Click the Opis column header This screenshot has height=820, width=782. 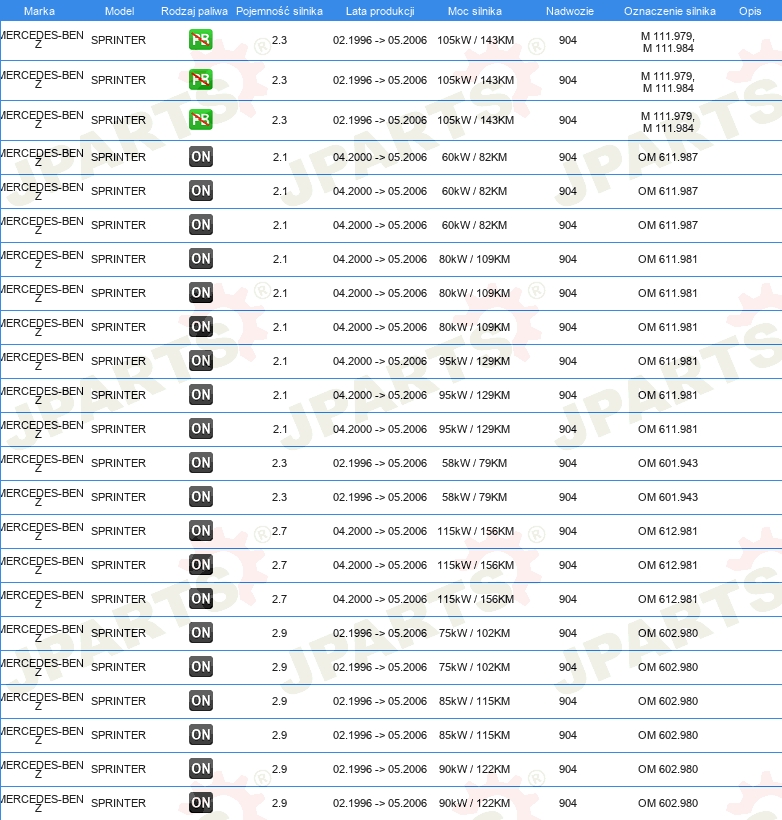tap(750, 11)
